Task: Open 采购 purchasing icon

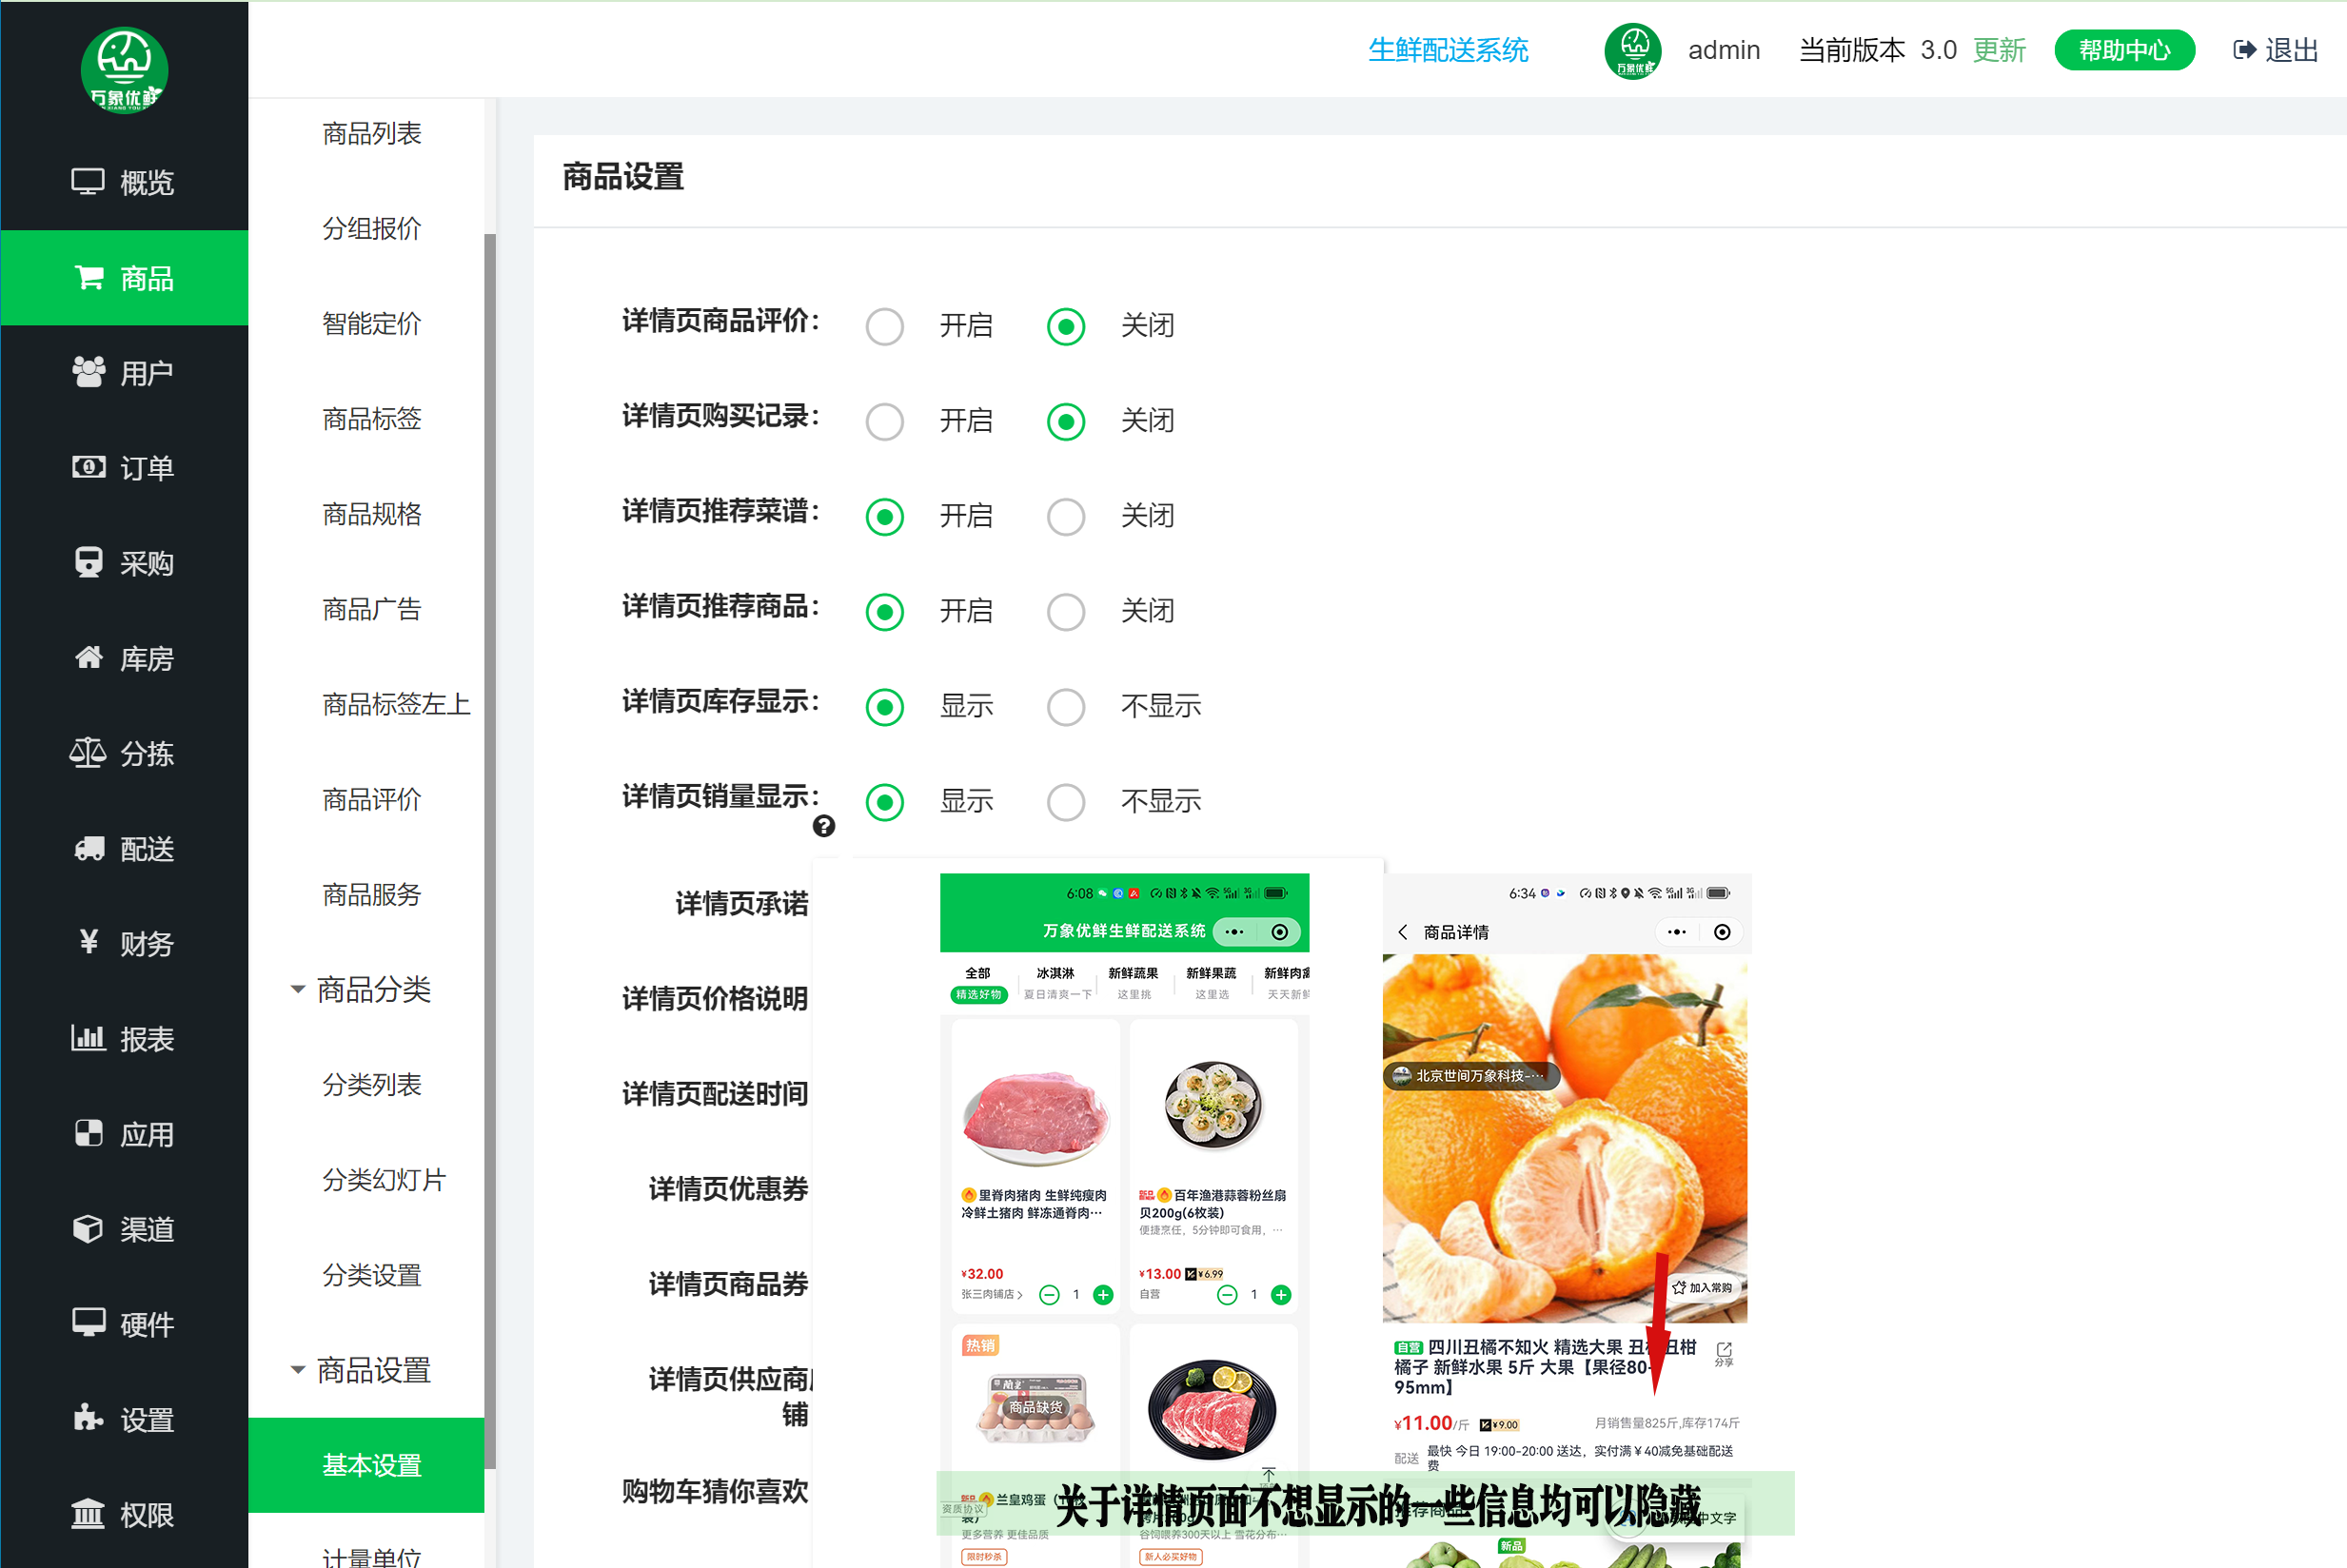Action: tap(89, 562)
